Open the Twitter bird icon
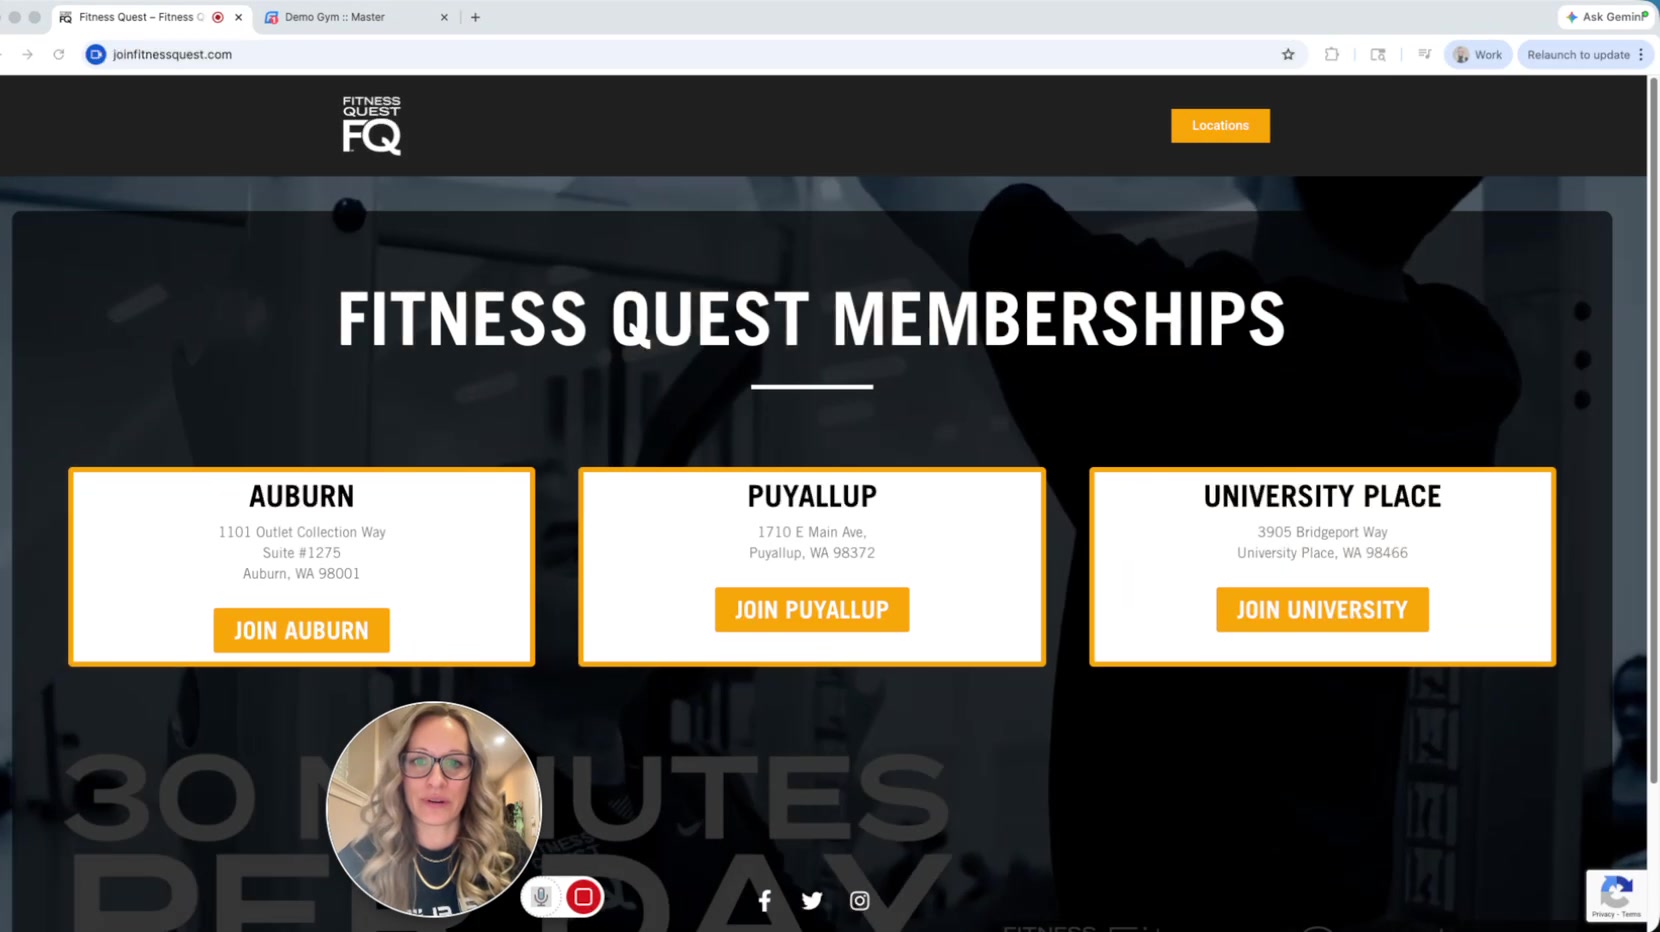1660x932 pixels. pos(812,900)
